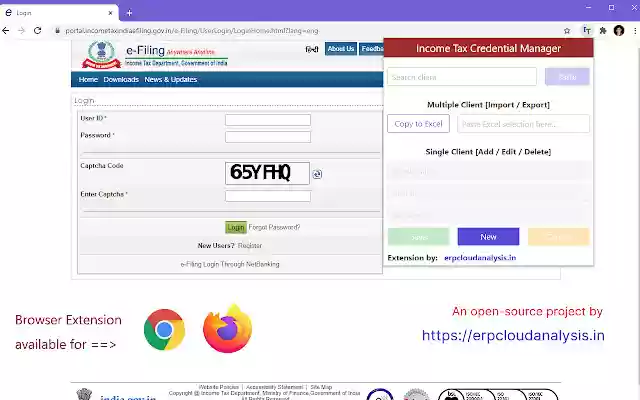Click the Register link
The width and height of the screenshot is (640, 400).
pyautogui.click(x=250, y=245)
